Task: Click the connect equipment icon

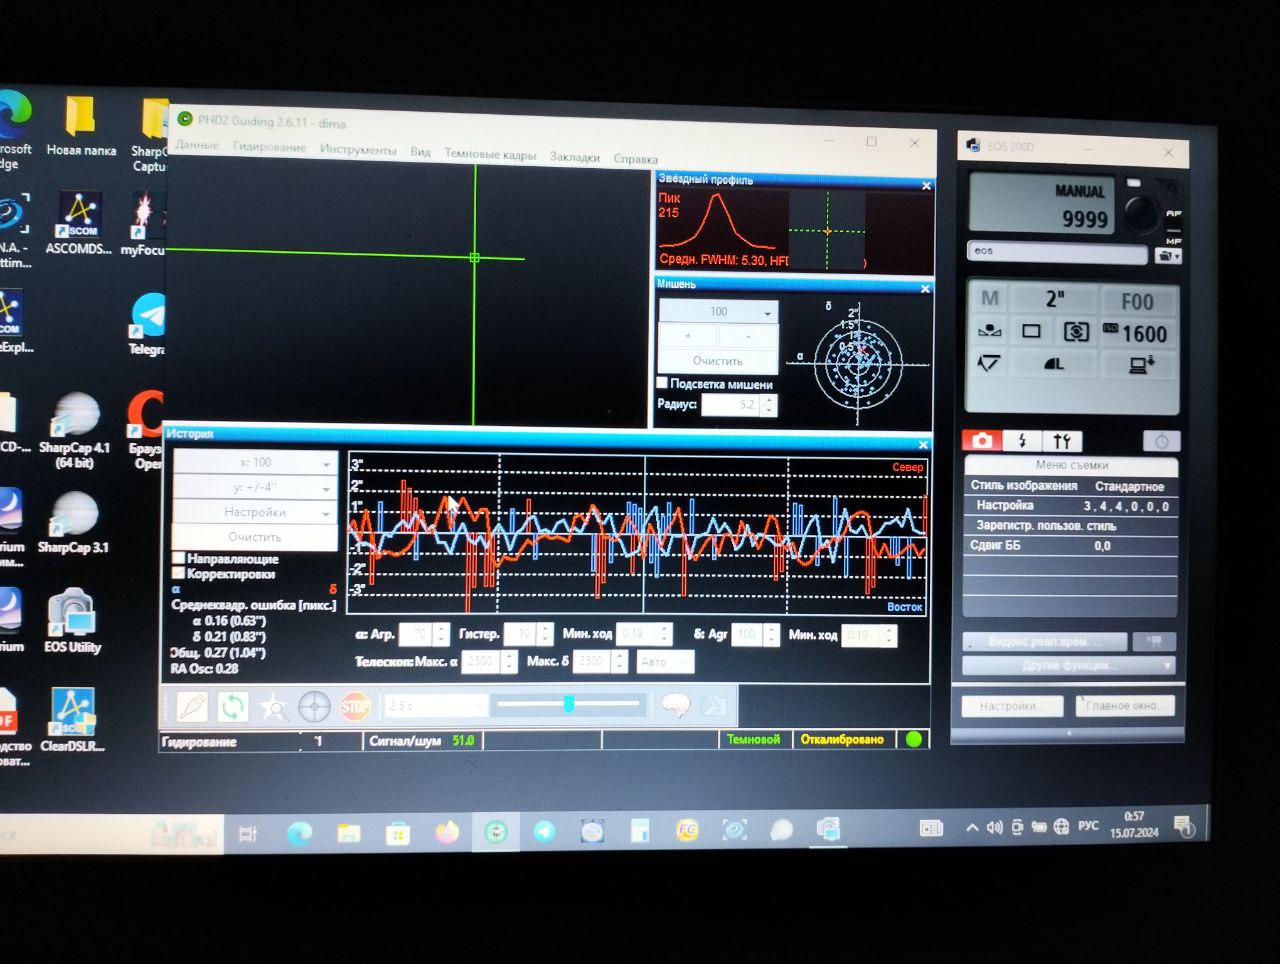Action: (192, 707)
